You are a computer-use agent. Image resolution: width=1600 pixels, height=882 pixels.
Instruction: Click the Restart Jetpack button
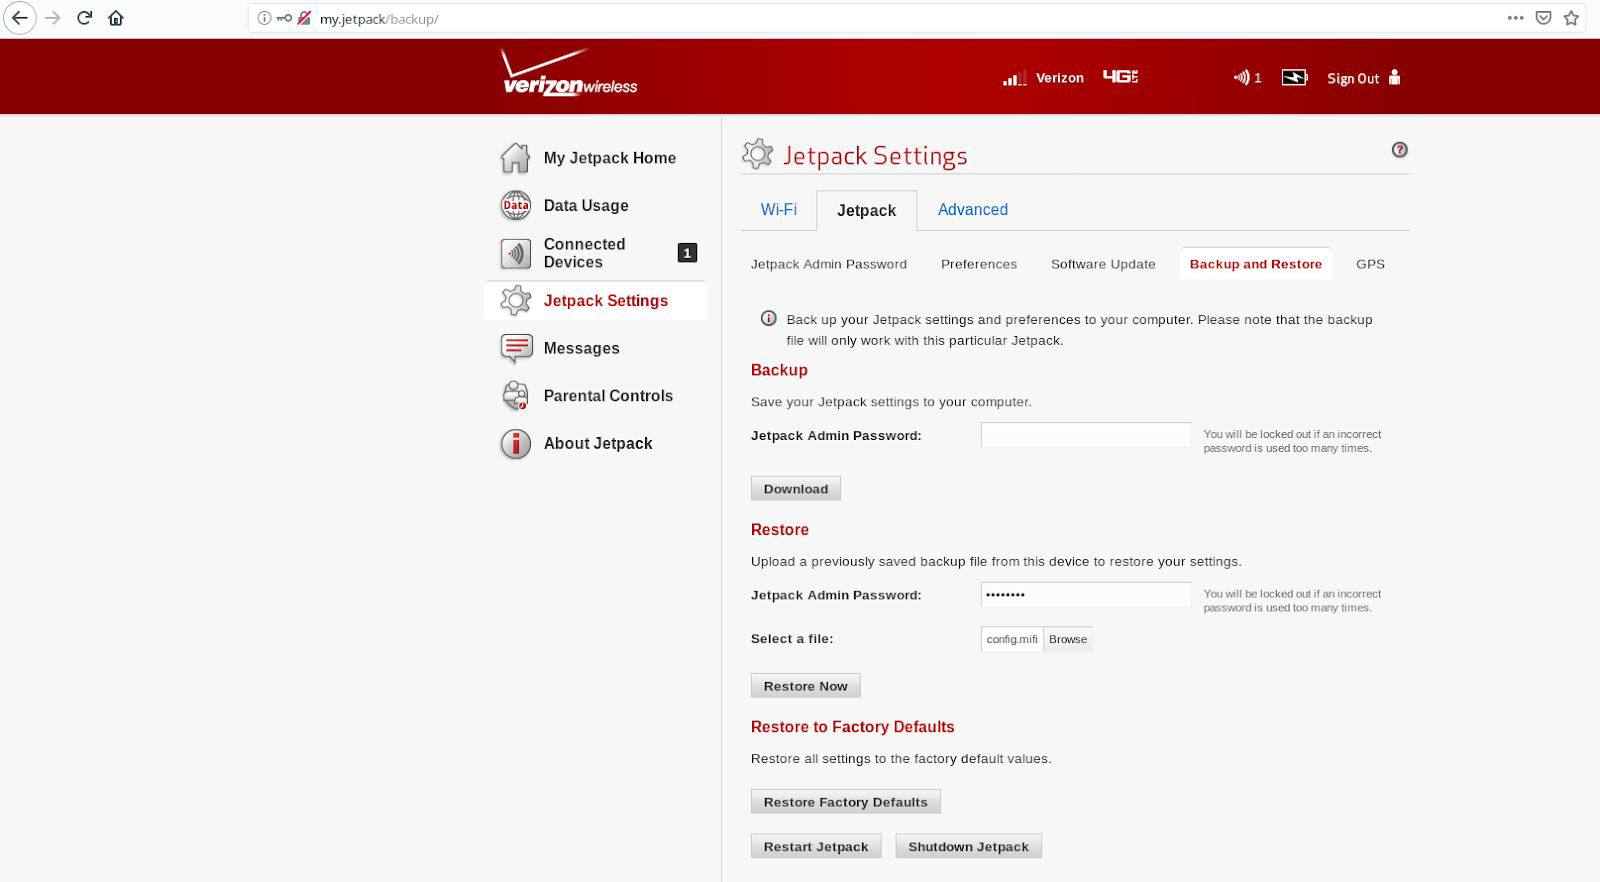coord(816,846)
